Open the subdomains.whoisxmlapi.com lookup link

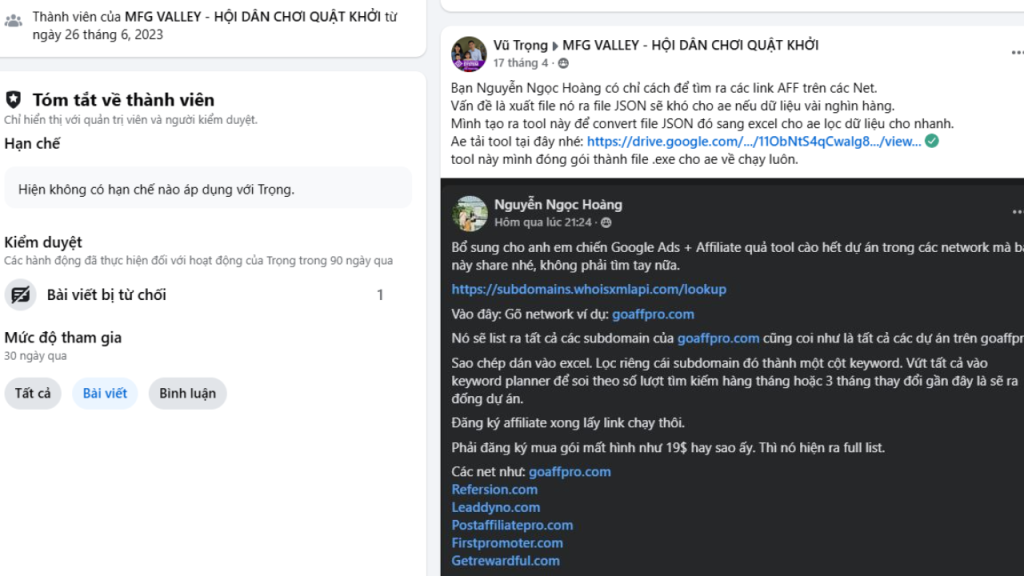point(589,289)
